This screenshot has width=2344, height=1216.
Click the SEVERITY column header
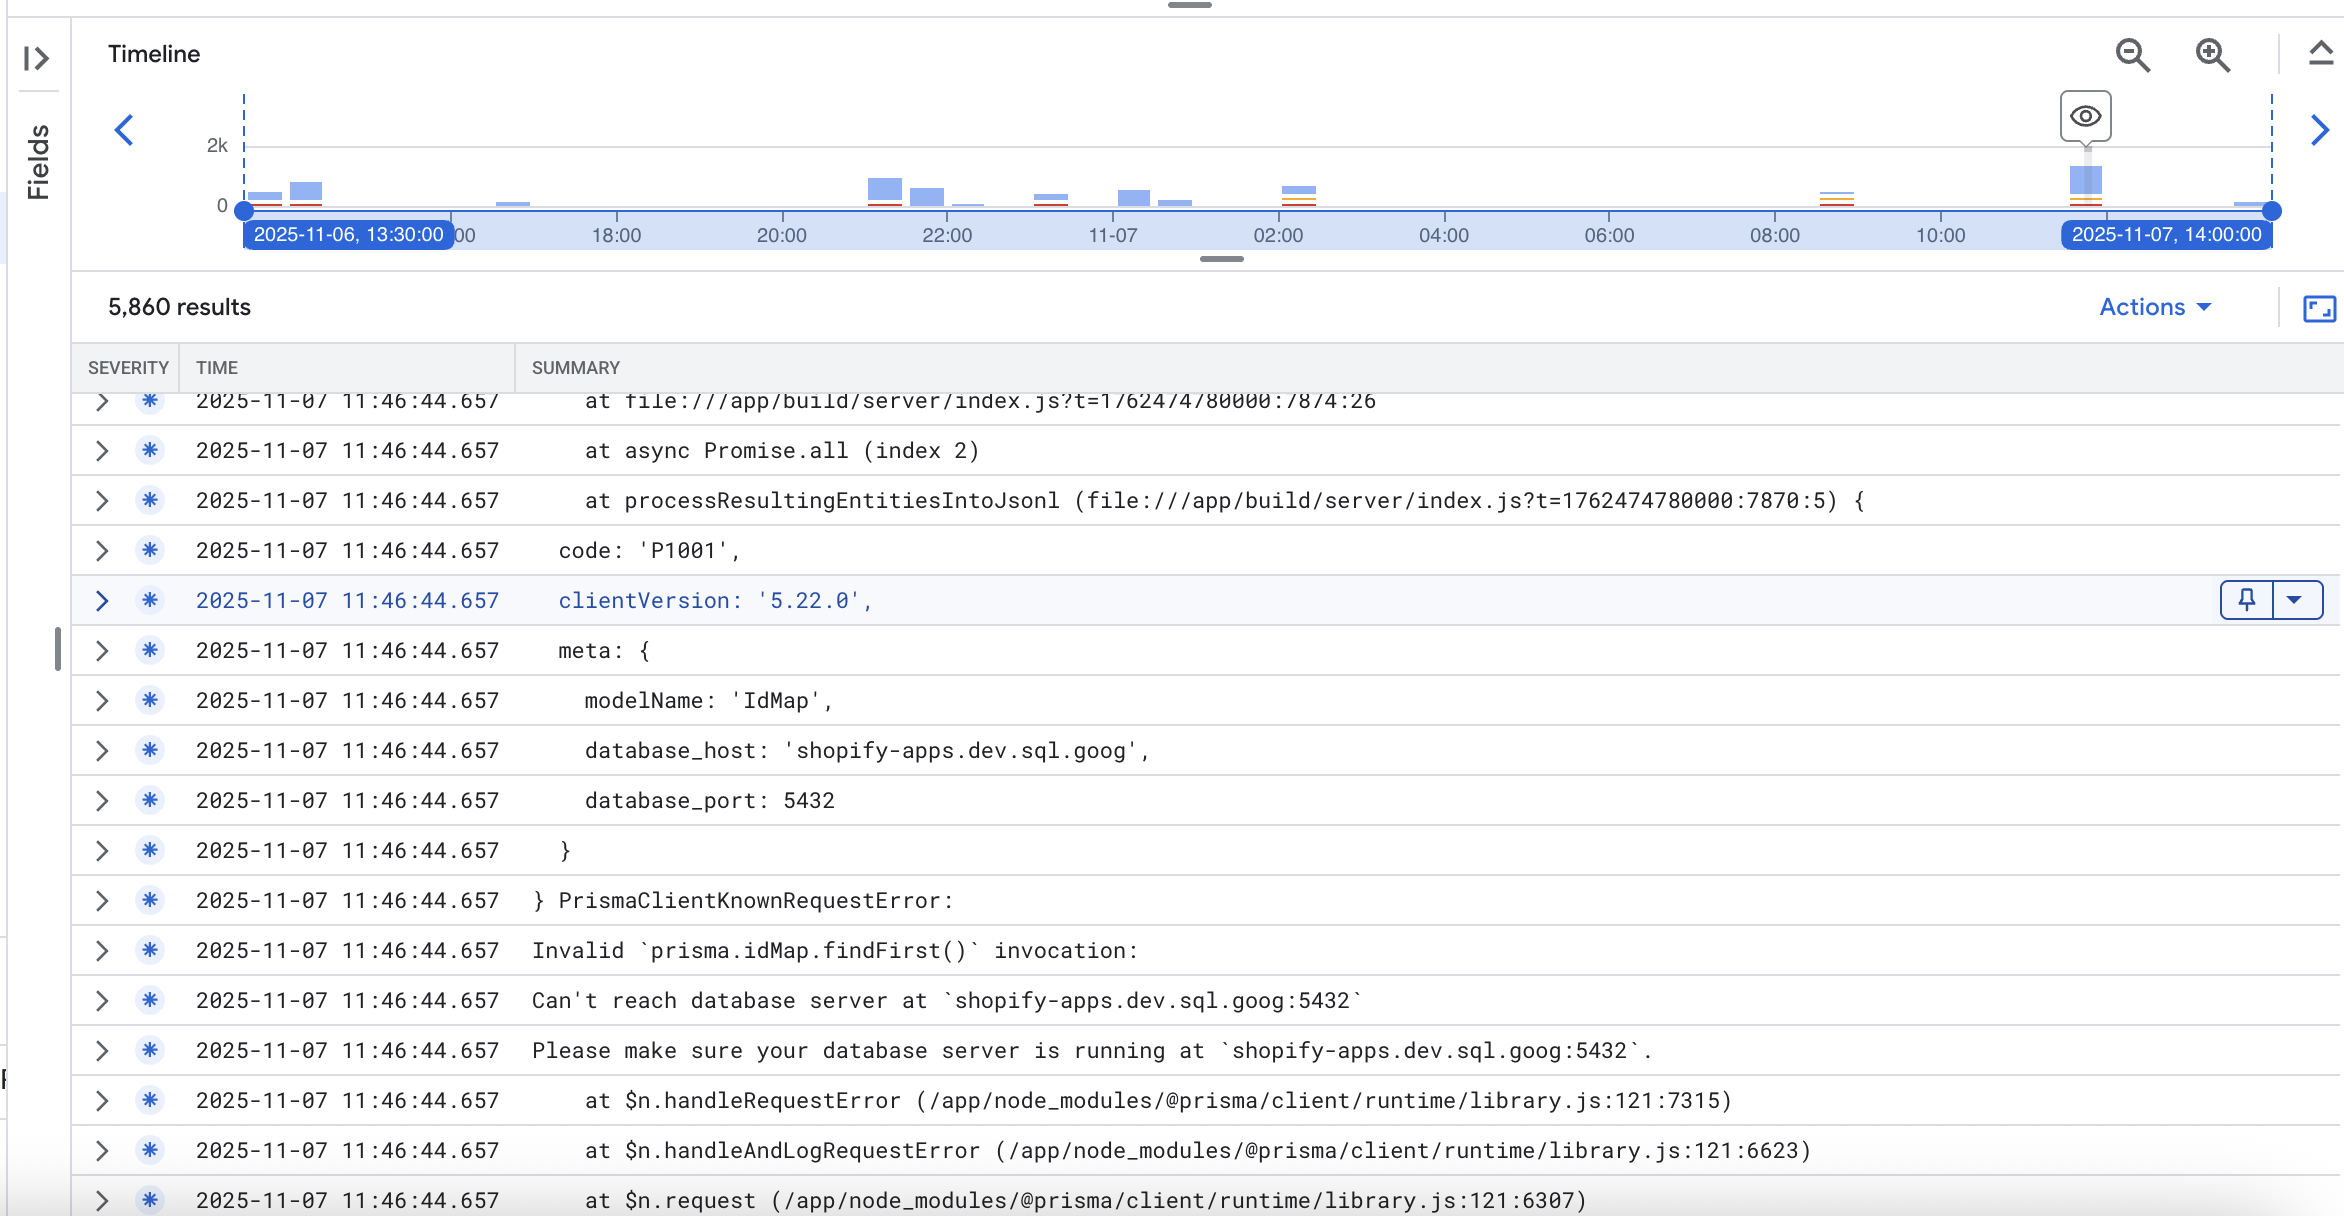click(x=128, y=367)
